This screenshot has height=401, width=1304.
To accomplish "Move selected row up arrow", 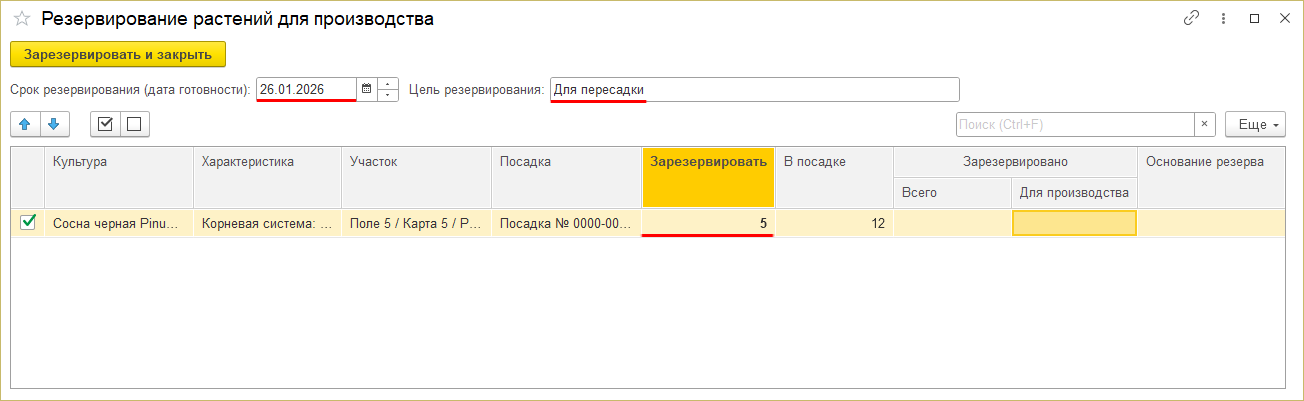I will pyautogui.click(x=25, y=124).
